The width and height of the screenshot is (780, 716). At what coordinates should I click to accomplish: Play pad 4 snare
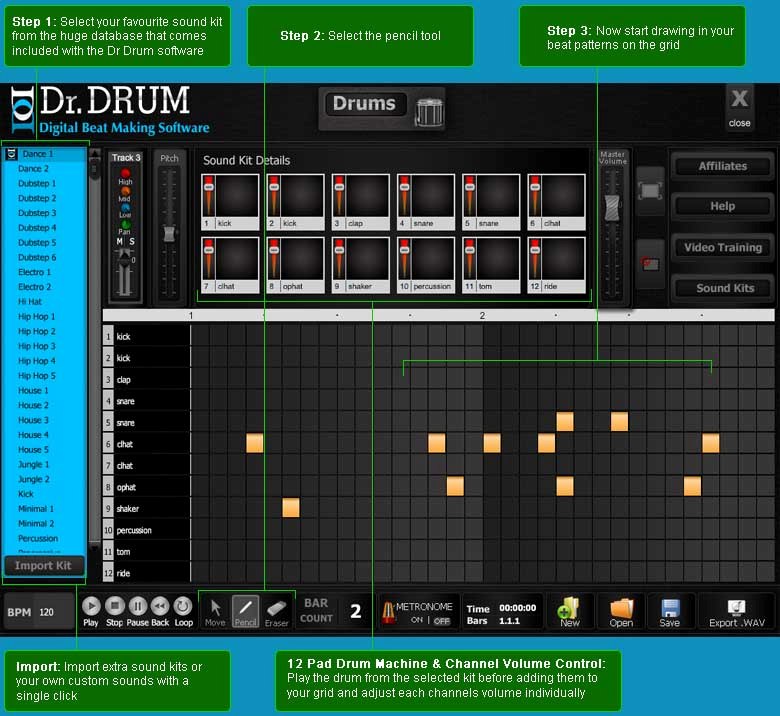point(432,196)
